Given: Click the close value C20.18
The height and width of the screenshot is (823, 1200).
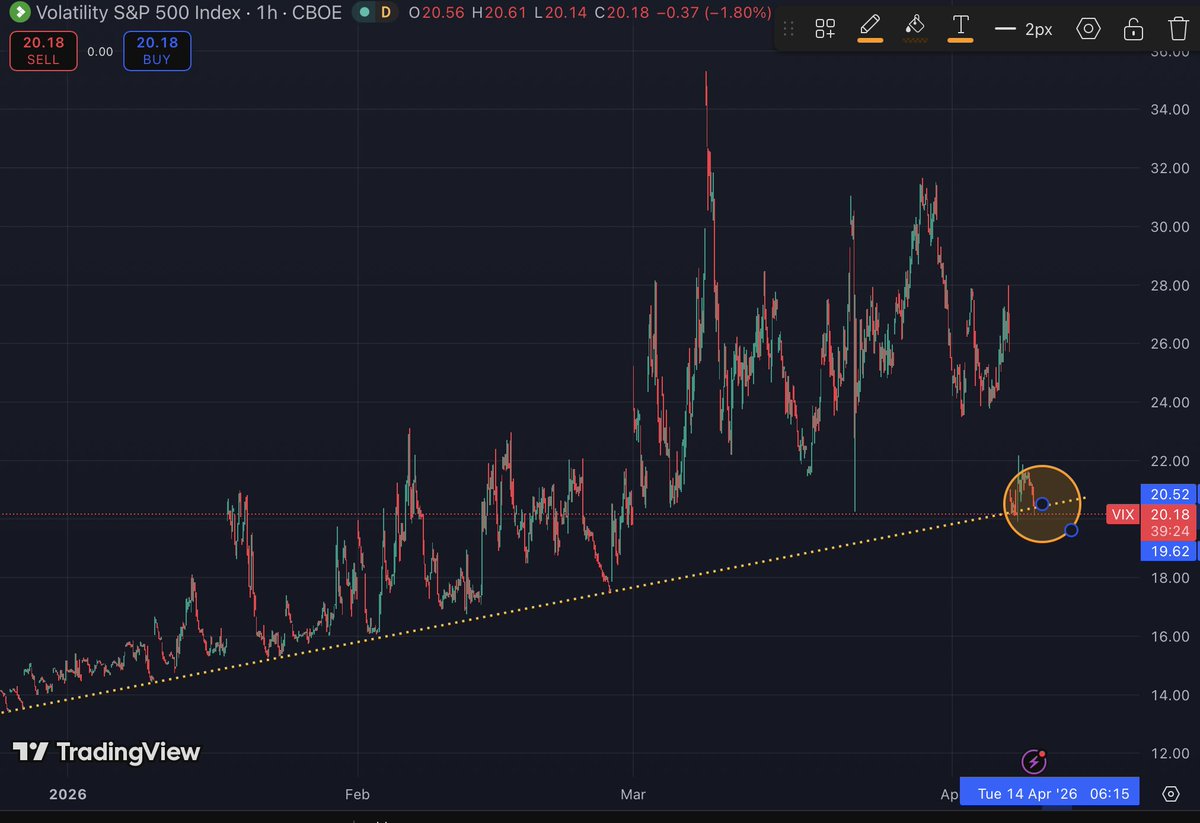Looking at the screenshot, I should coord(621,13).
